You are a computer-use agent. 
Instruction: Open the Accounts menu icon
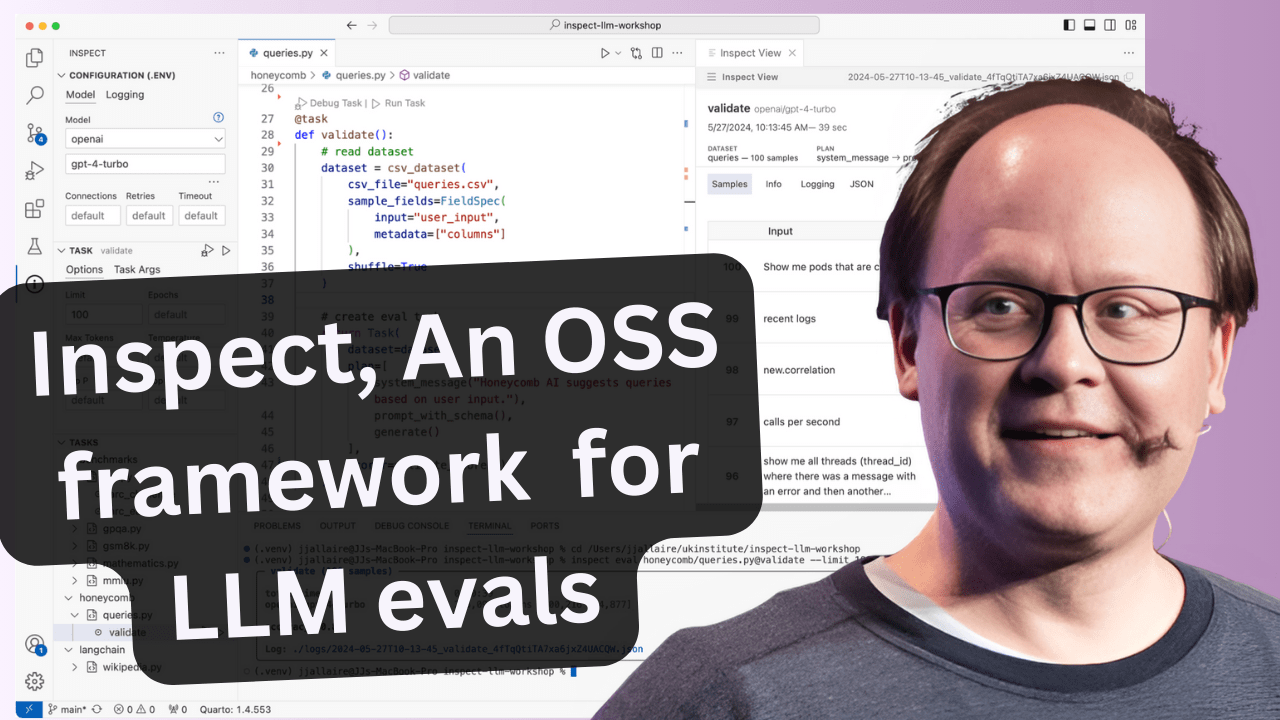[x=35, y=644]
